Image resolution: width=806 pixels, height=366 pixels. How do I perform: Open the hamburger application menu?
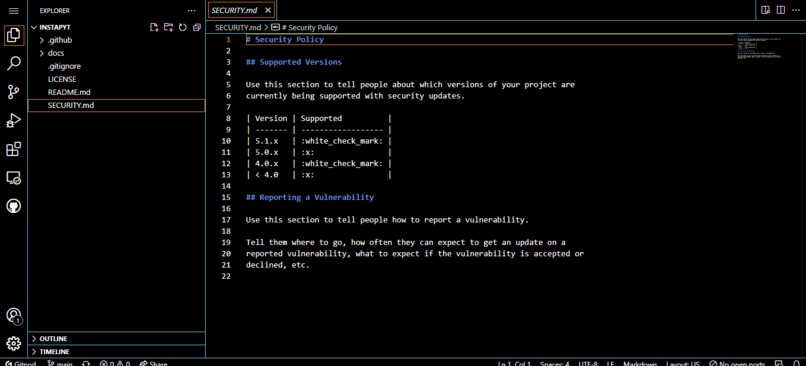(x=13, y=10)
